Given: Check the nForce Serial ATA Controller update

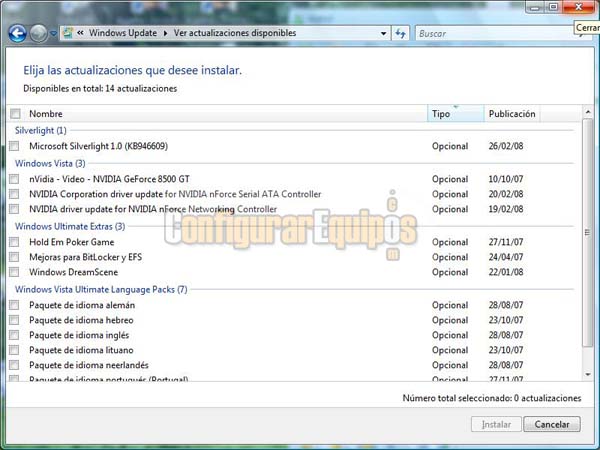Looking at the screenshot, I should pyautogui.click(x=14, y=194).
